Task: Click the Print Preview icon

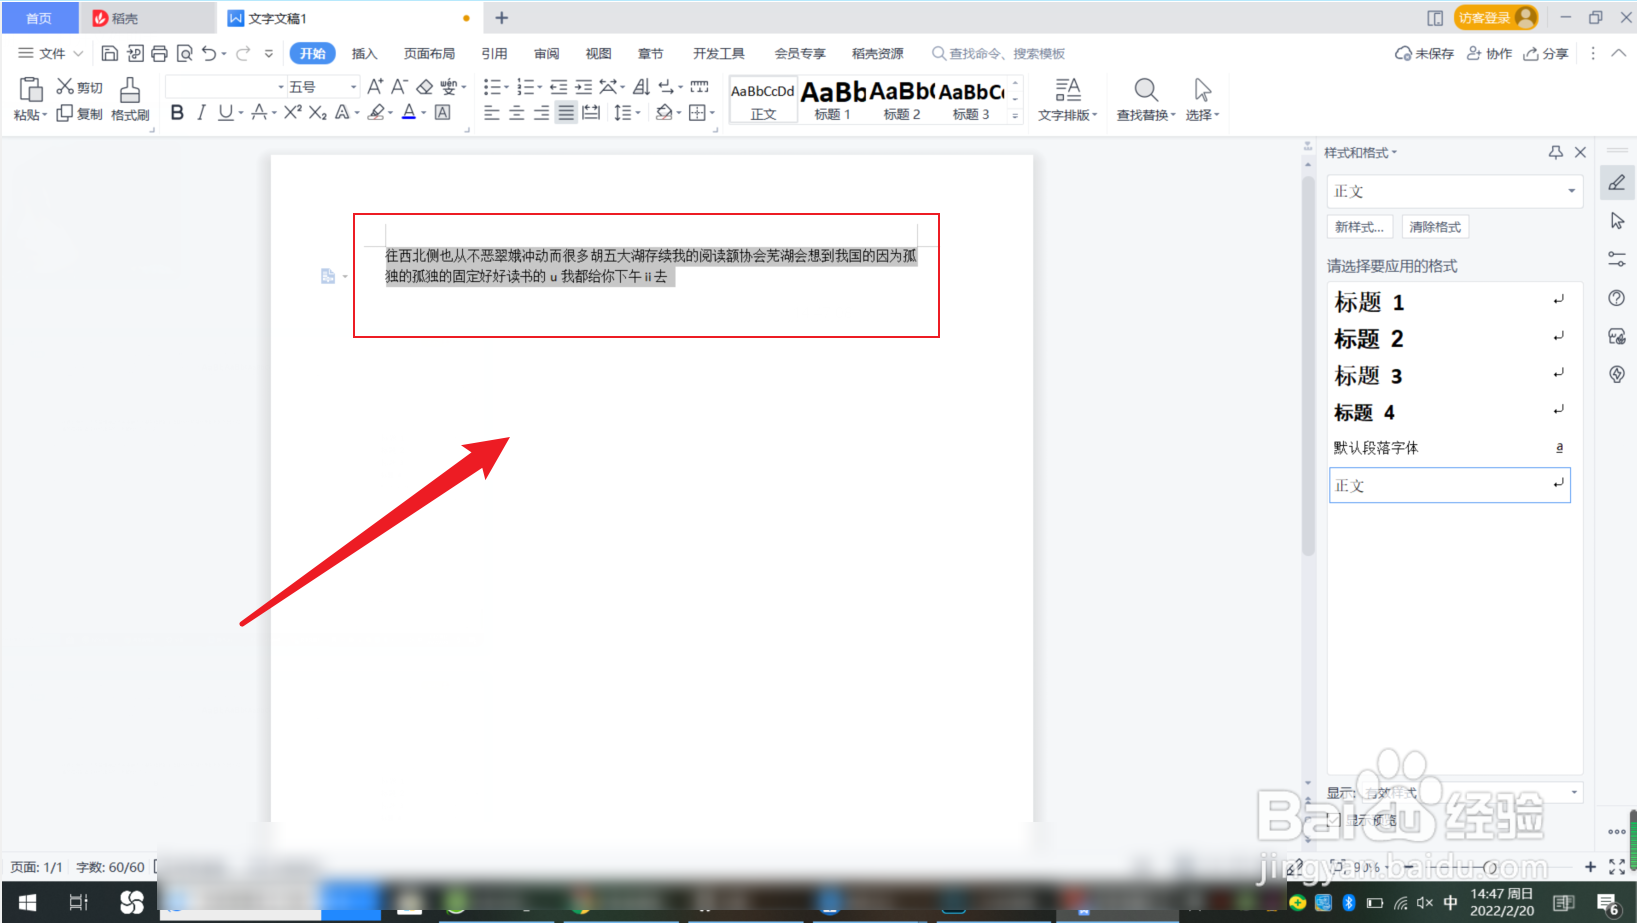Action: click(x=184, y=53)
